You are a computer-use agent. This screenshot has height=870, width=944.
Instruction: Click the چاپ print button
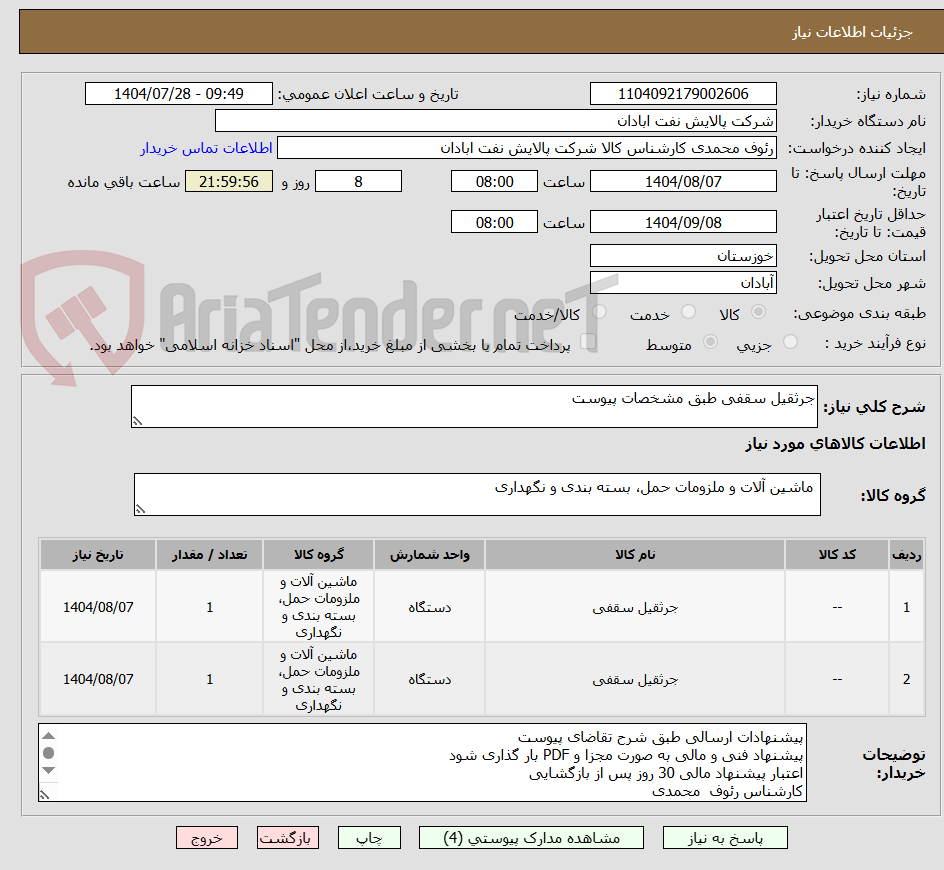coord(369,837)
